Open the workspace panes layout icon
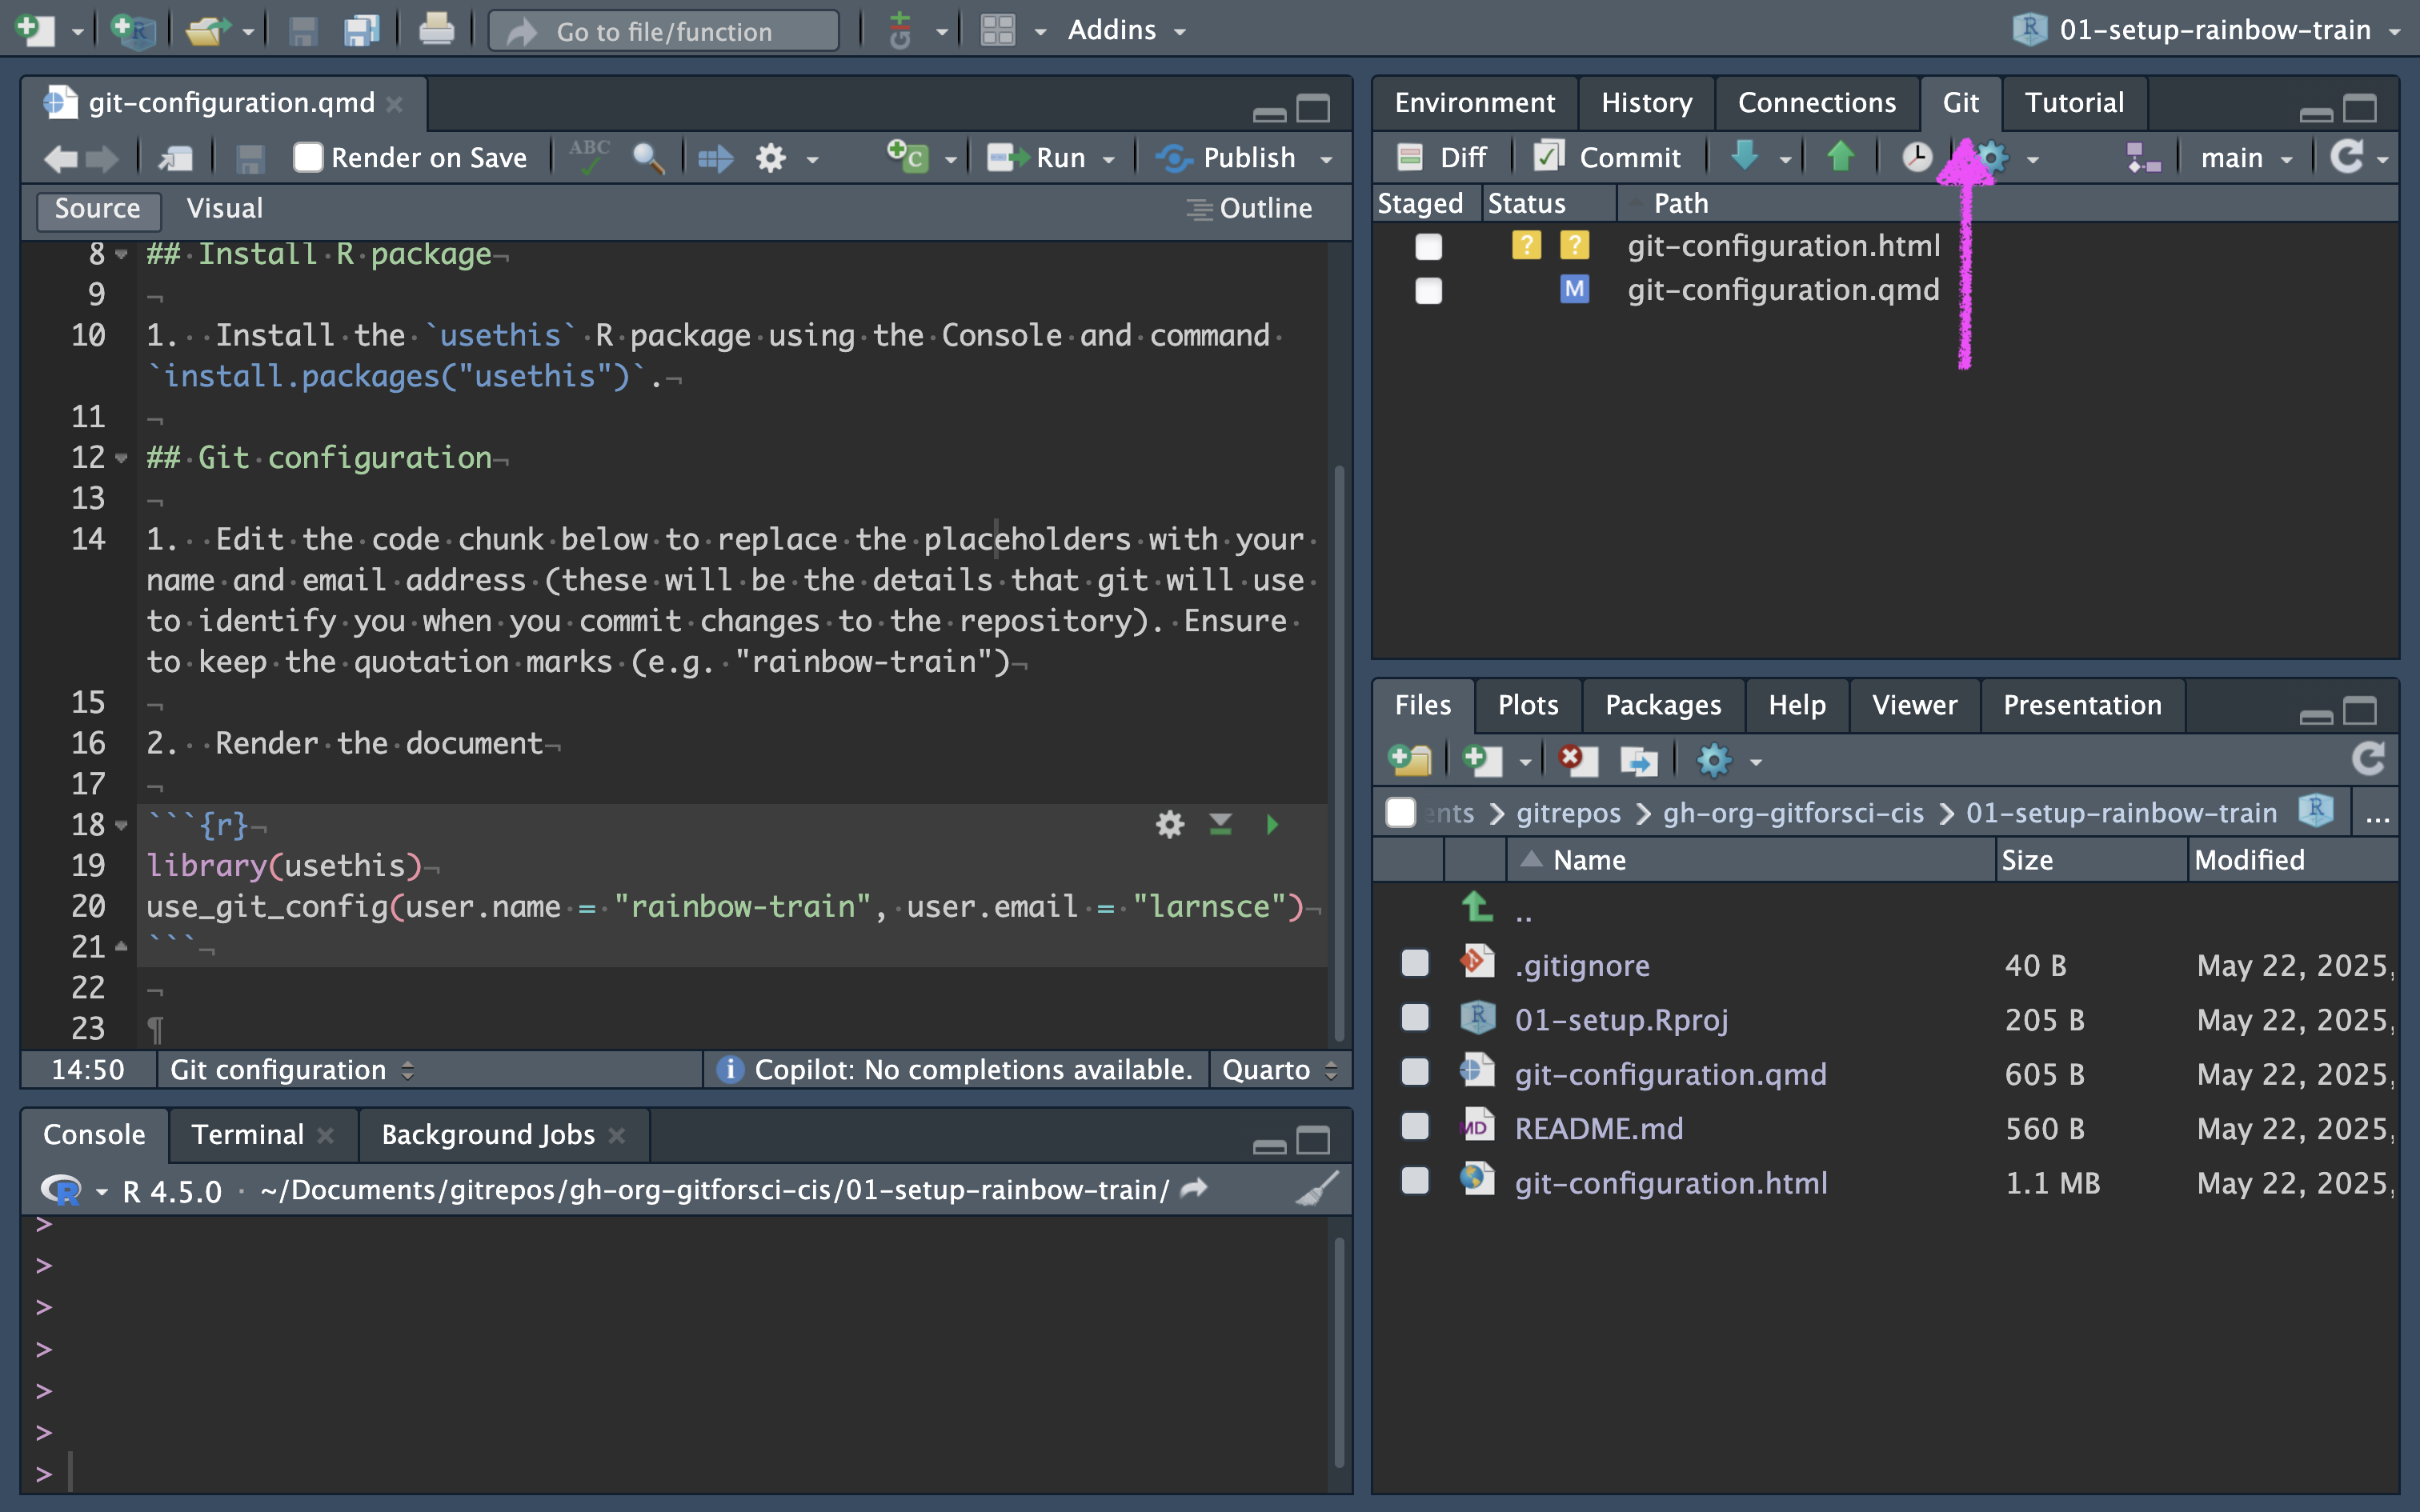This screenshot has height=1512, width=2420. [997, 30]
